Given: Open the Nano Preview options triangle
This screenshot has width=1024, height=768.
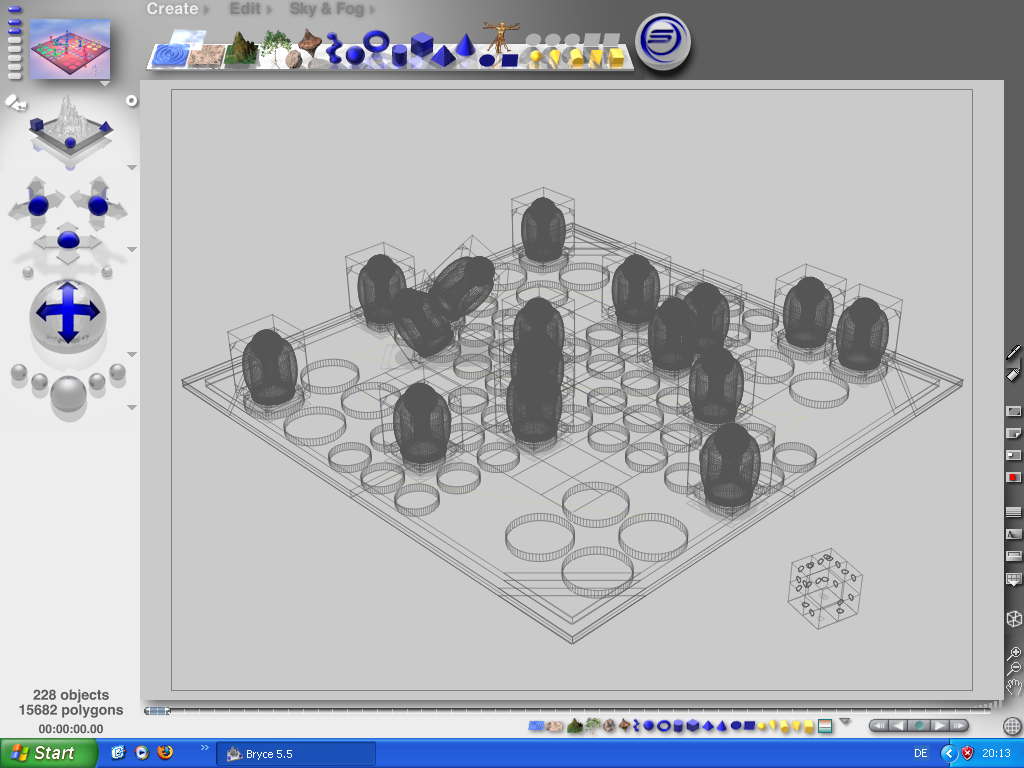Looking at the screenshot, I should pyautogui.click(x=104, y=84).
